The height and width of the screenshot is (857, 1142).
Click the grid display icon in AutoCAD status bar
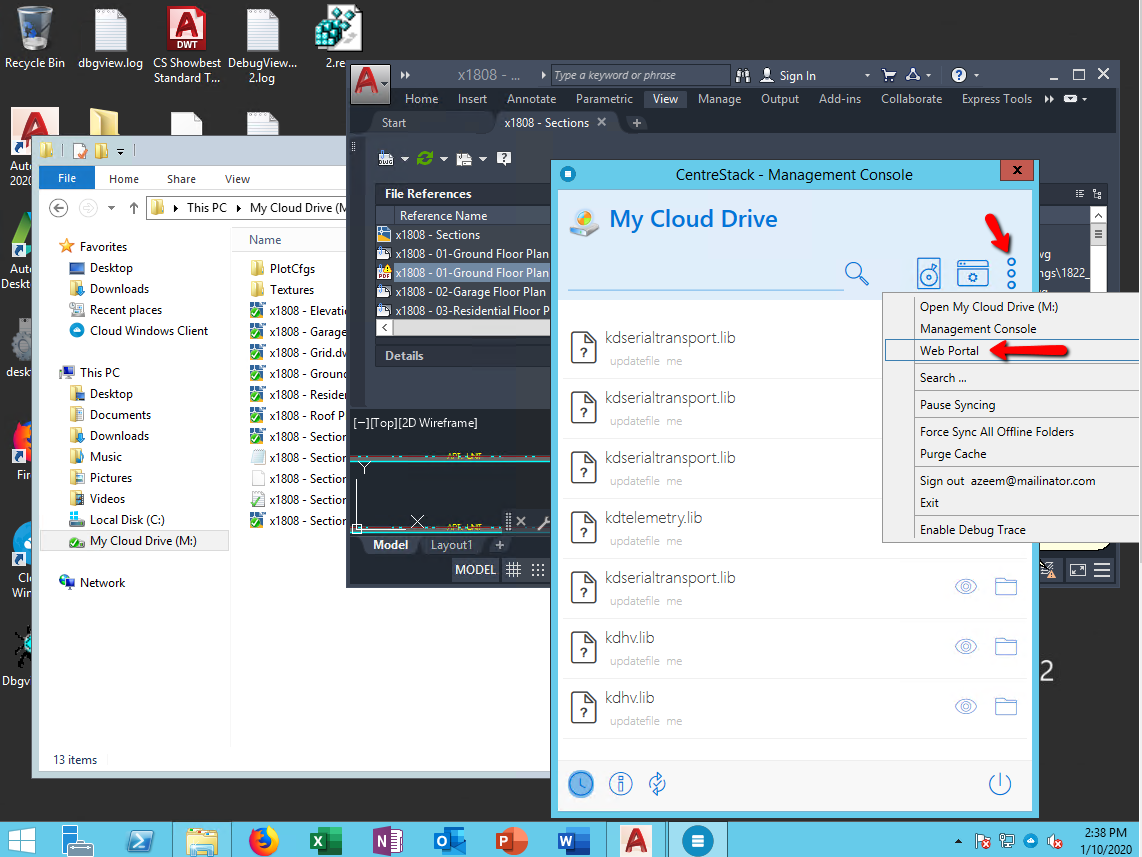(x=513, y=569)
